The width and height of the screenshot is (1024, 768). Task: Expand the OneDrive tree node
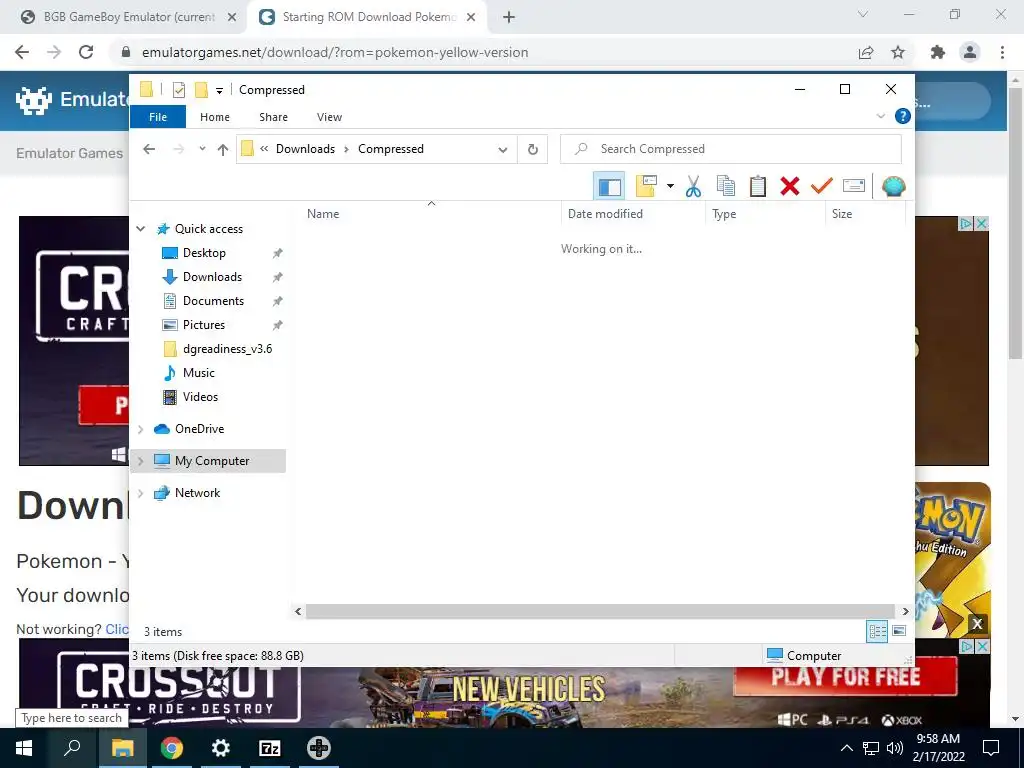click(140, 429)
